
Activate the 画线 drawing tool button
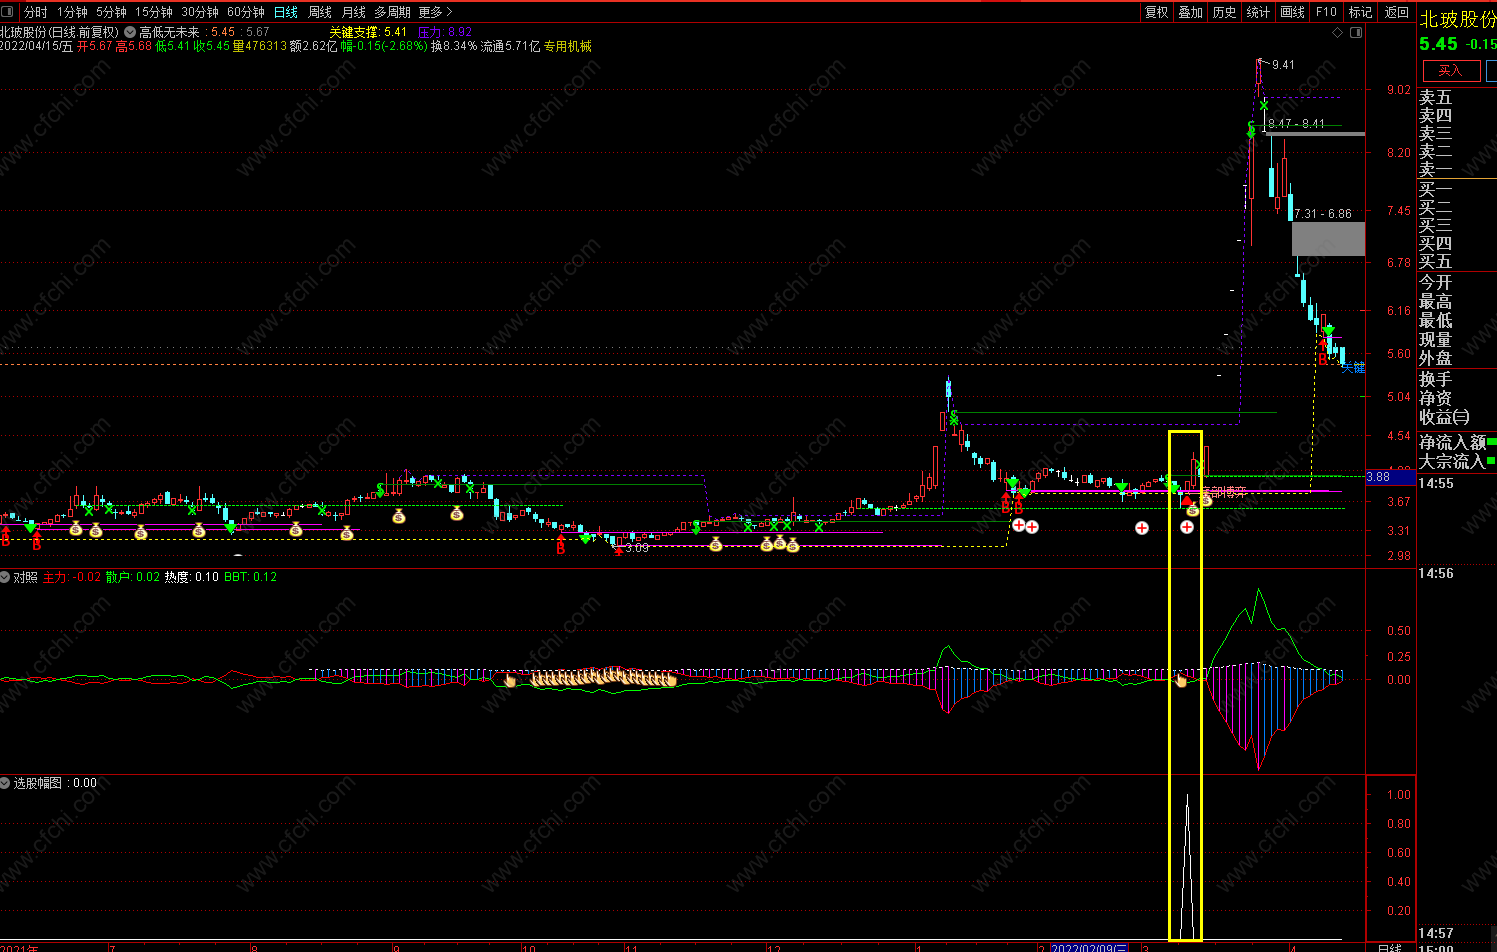tap(1293, 12)
